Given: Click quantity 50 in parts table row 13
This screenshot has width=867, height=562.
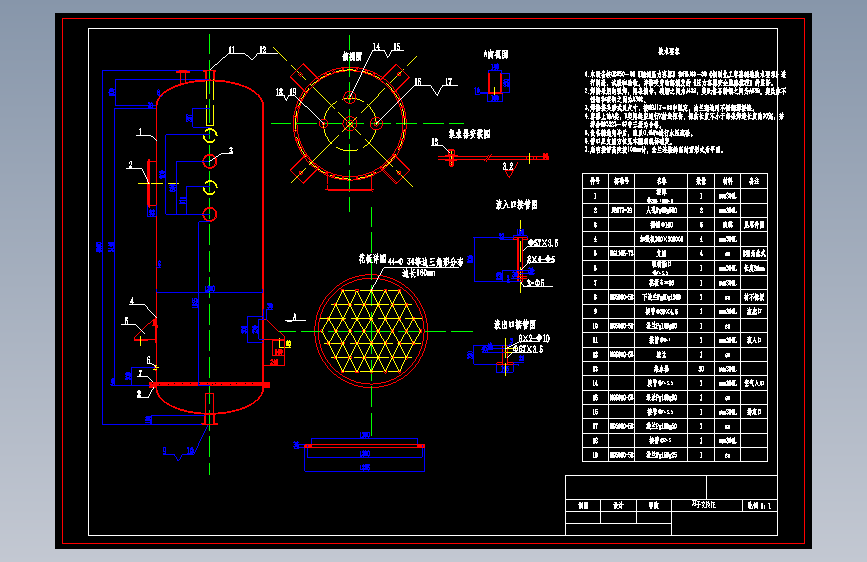Looking at the screenshot, I should (x=701, y=369).
